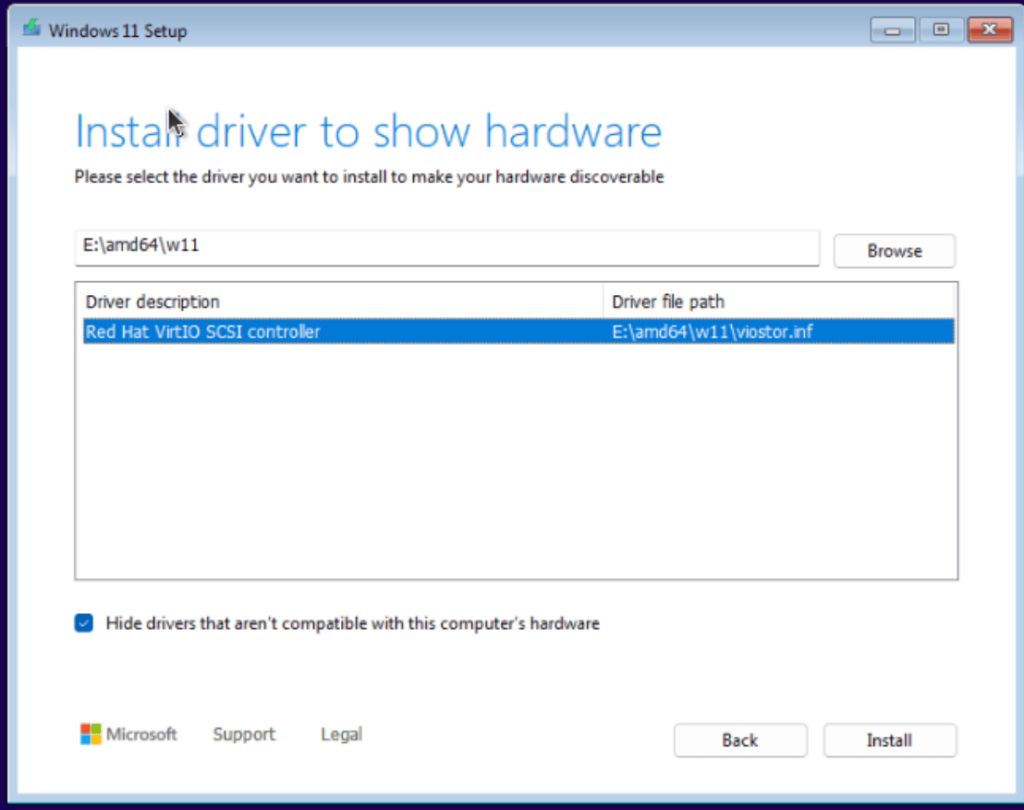The width and height of the screenshot is (1024, 810).
Task: Click the driver folder path field E:\amd64\w11
Action: 447,248
